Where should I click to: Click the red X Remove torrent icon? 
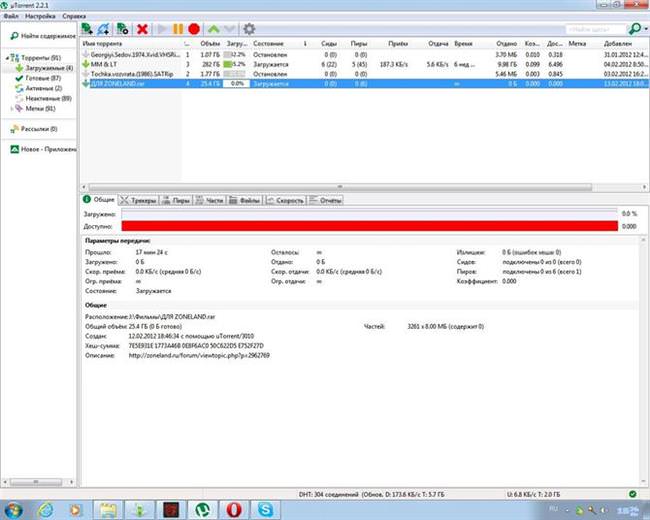click(x=142, y=29)
